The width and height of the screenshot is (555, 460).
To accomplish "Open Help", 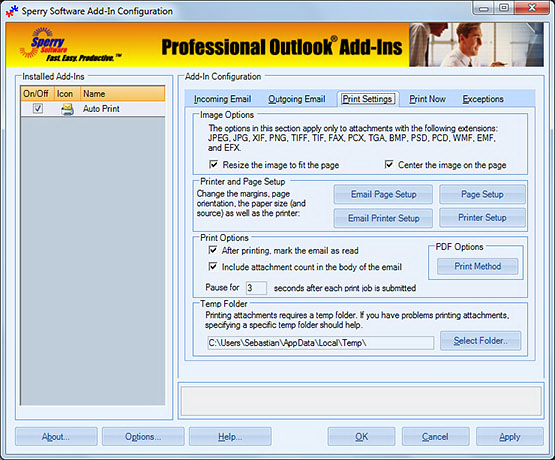I will coord(230,437).
